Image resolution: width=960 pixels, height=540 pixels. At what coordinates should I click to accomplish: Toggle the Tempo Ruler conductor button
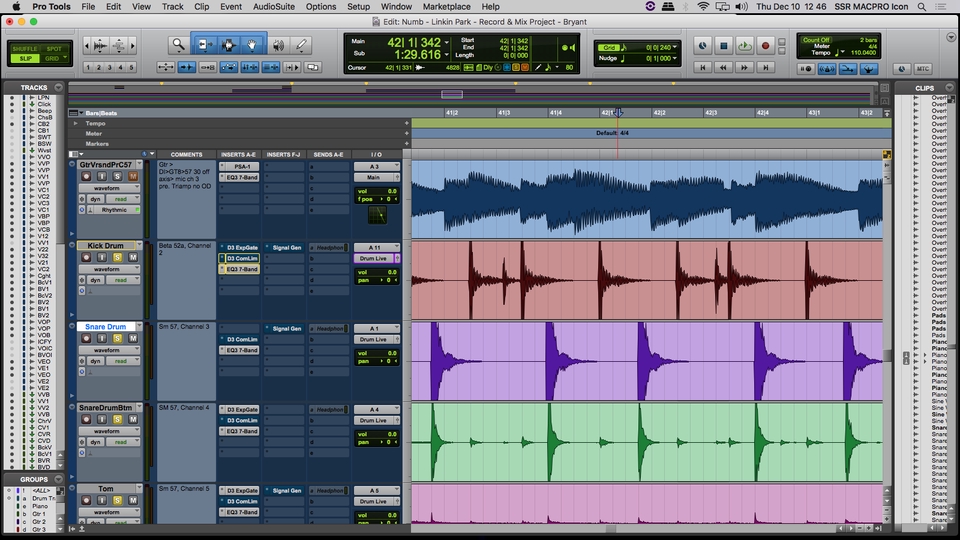tap(869, 69)
